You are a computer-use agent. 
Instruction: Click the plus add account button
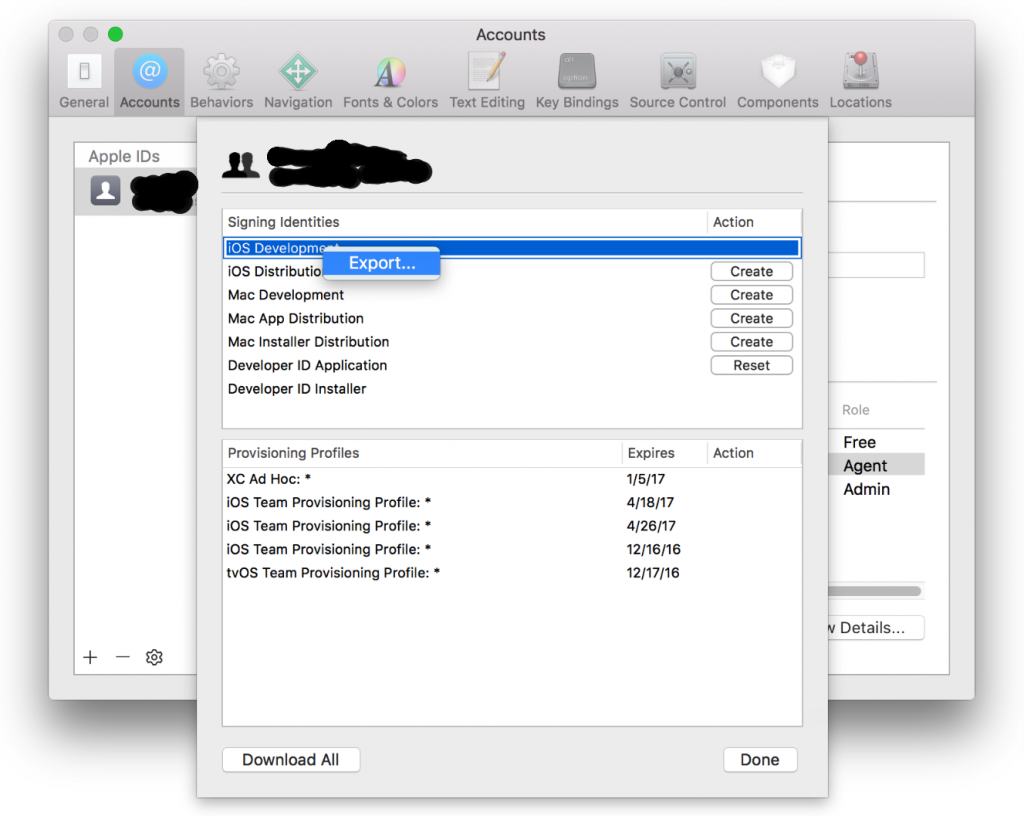(90, 657)
